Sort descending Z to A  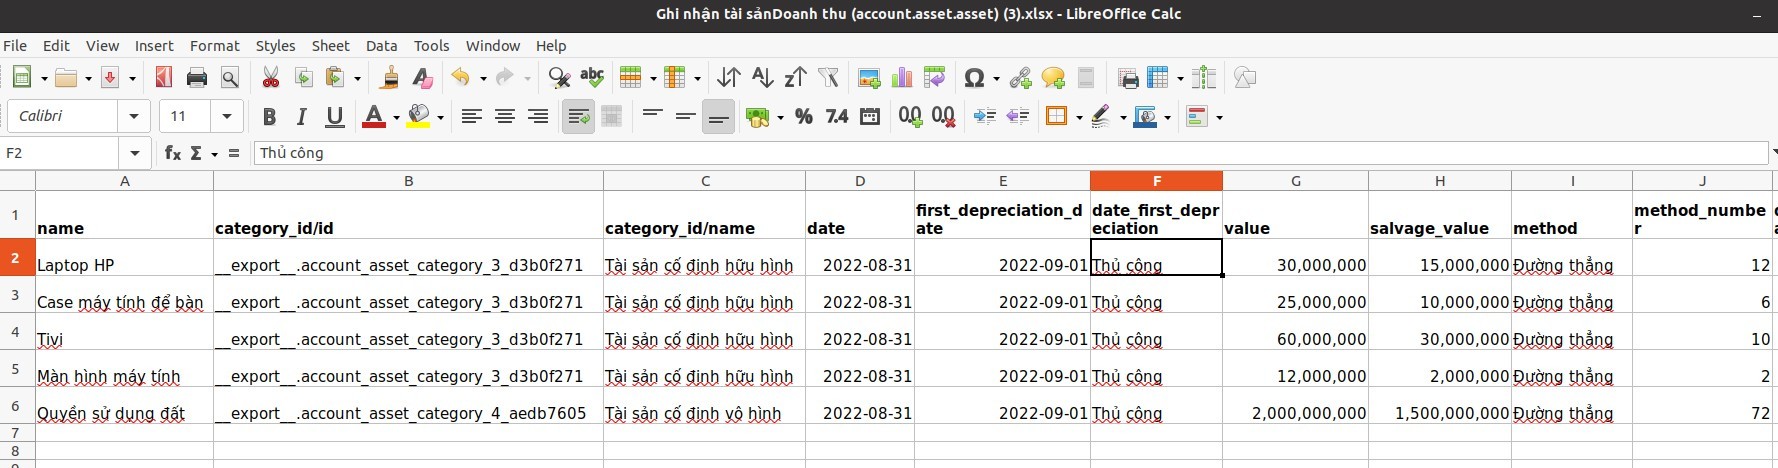click(795, 78)
